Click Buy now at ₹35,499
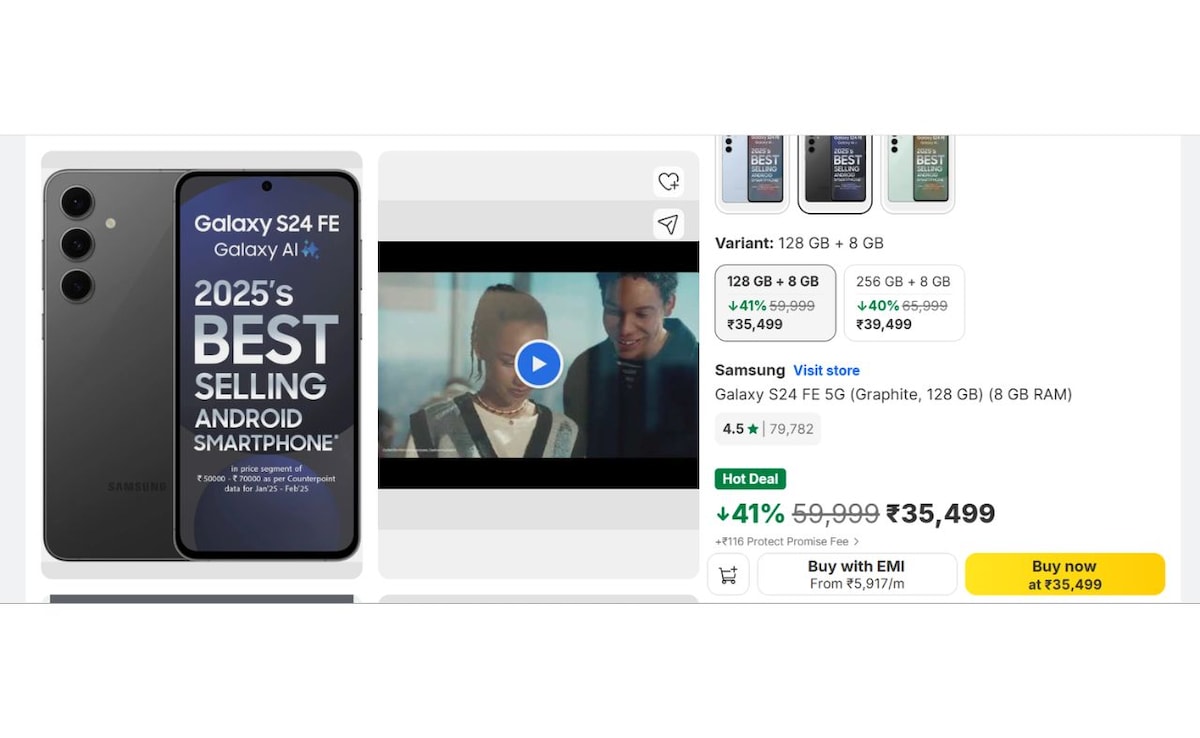Viewport: 1200px width, 738px height. 1064,575
